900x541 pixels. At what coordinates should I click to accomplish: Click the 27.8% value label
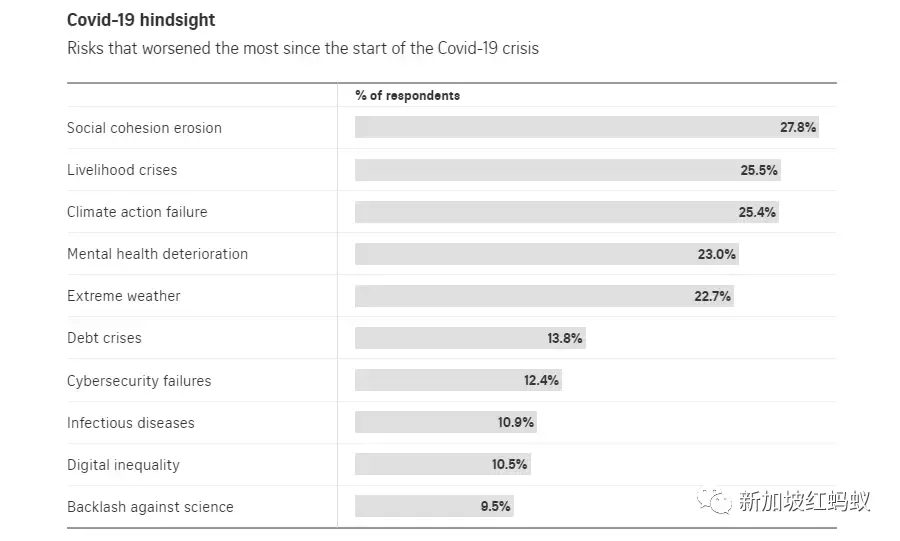(x=798, y=128)
